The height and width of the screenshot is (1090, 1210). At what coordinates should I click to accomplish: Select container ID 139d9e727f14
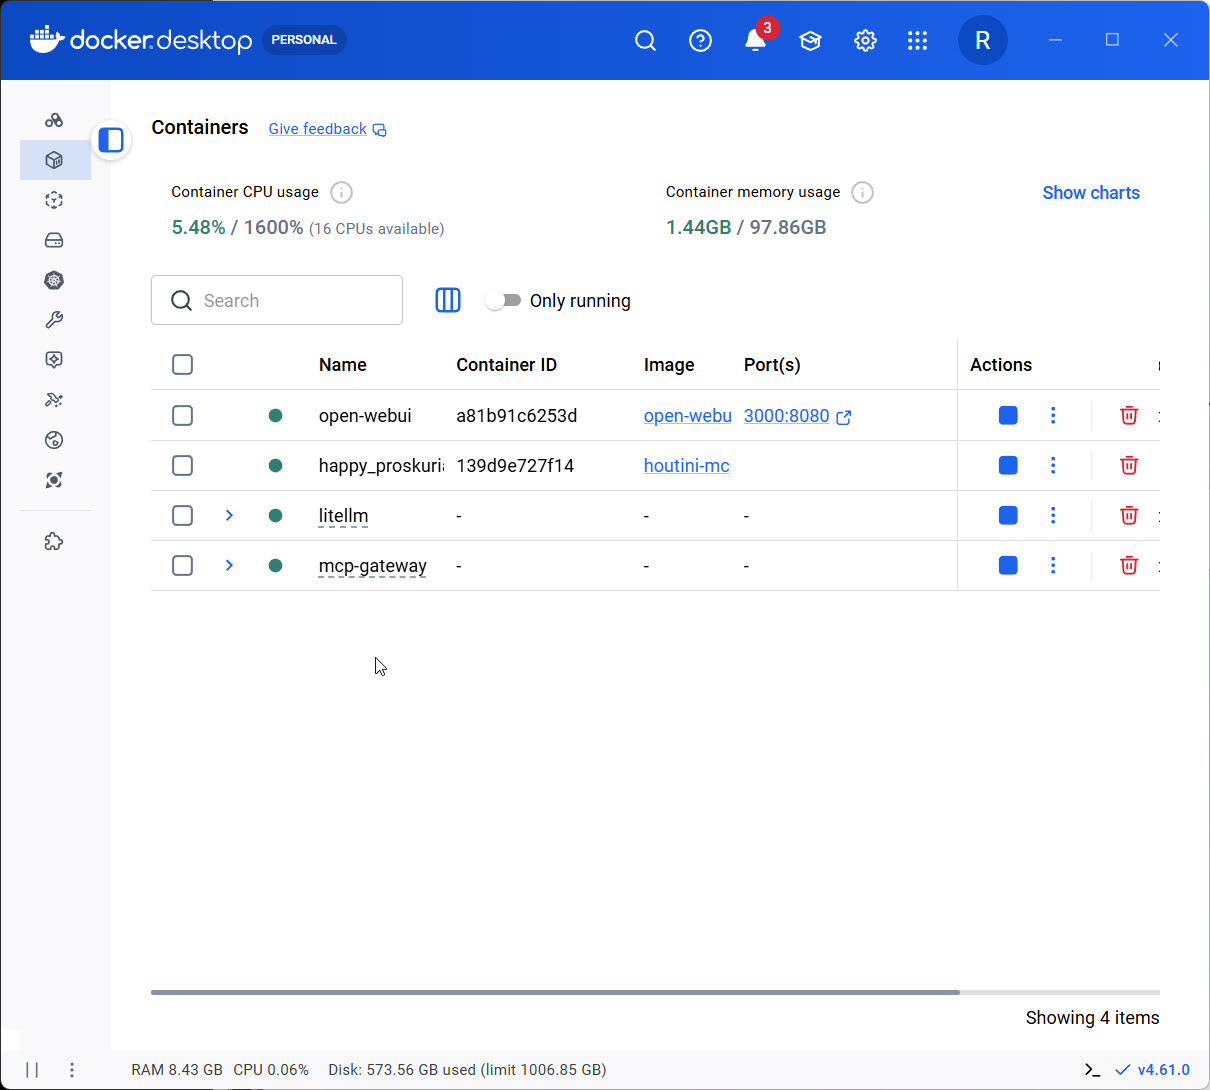point(515,466)
